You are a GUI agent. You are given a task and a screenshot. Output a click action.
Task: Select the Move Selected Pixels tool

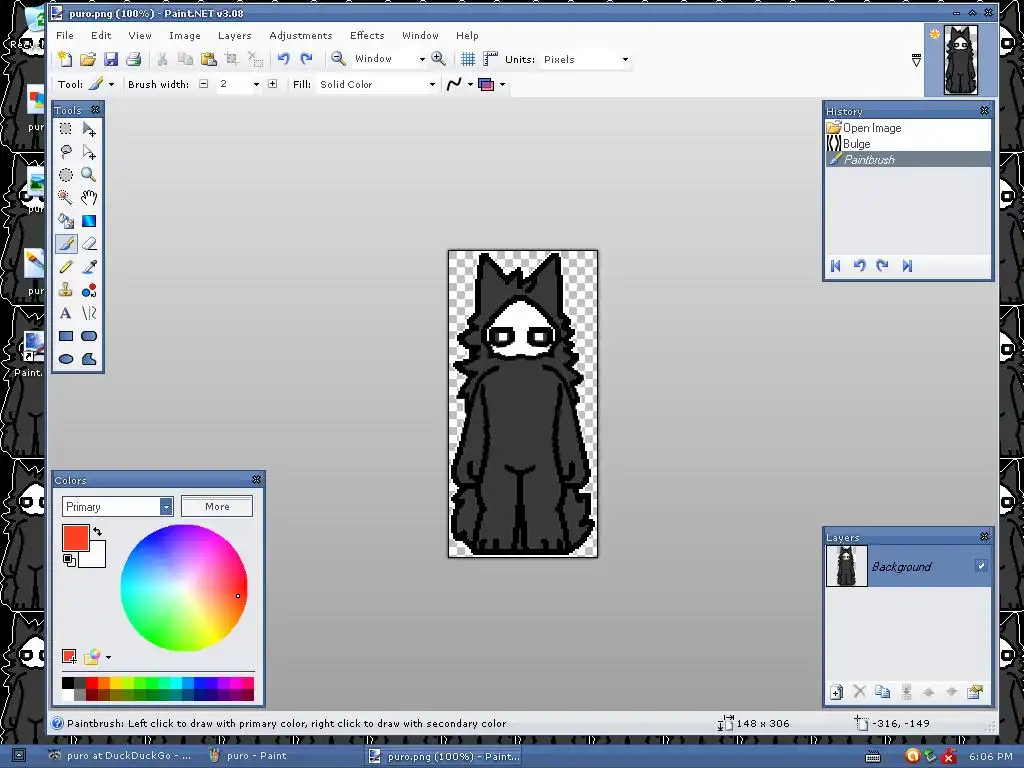coord(89,129)
